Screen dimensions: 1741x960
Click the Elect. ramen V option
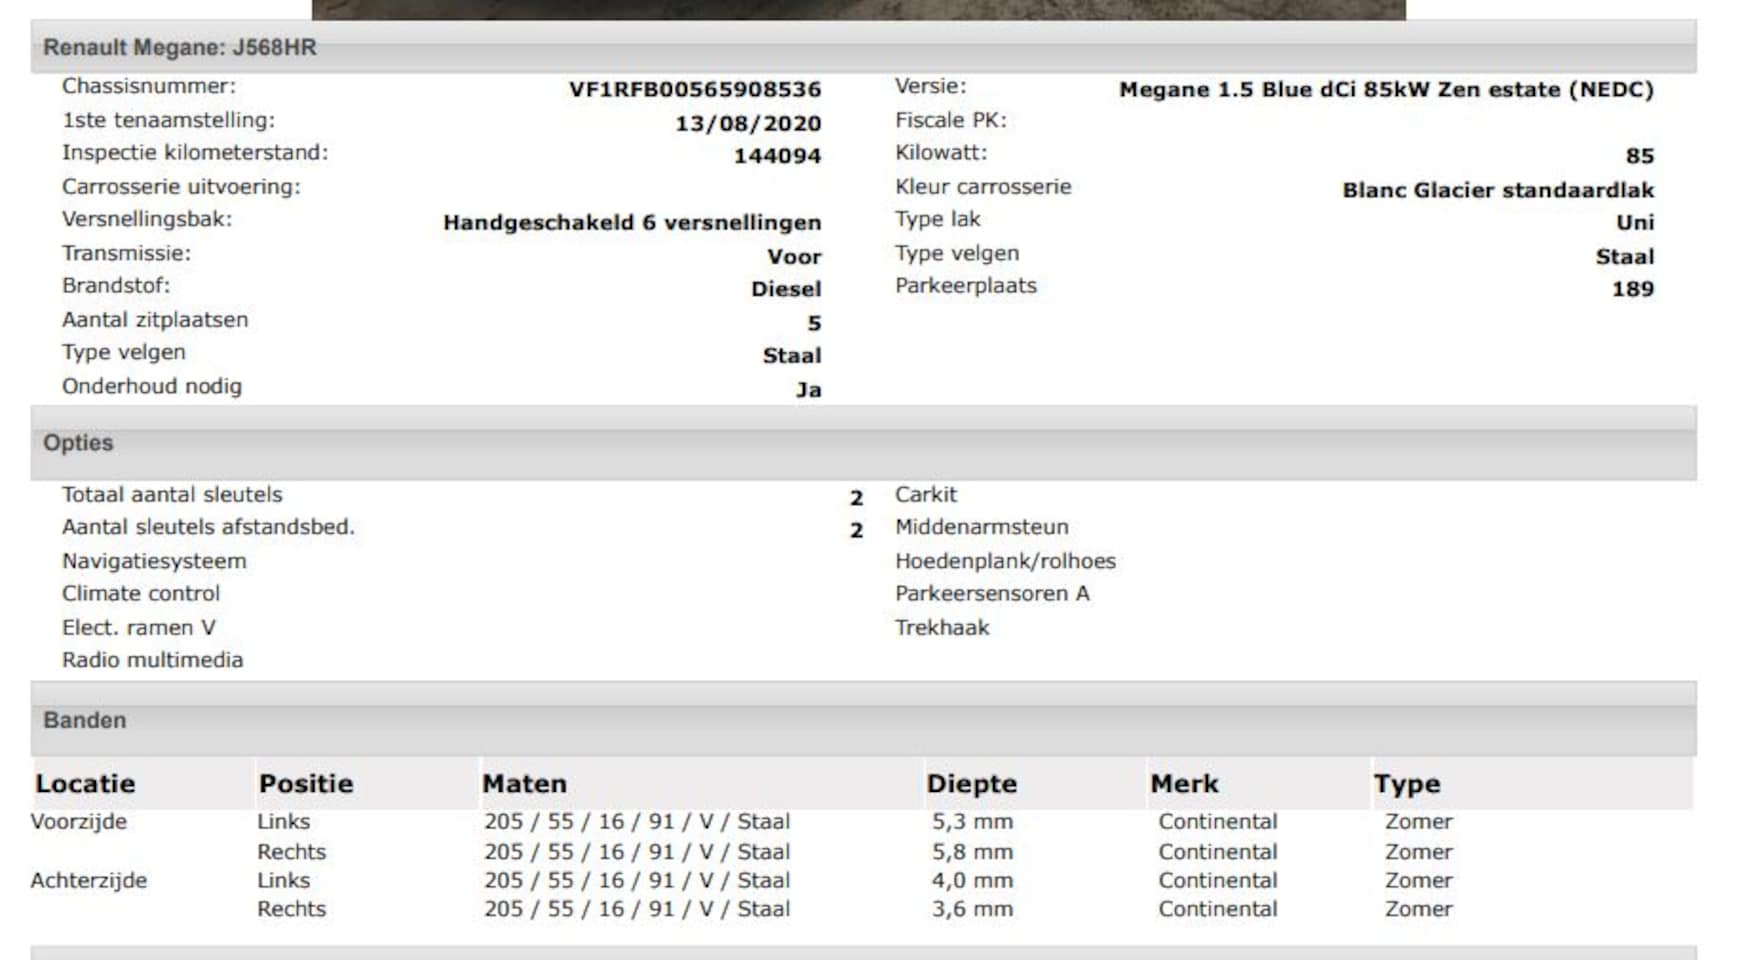click(138, 627)
